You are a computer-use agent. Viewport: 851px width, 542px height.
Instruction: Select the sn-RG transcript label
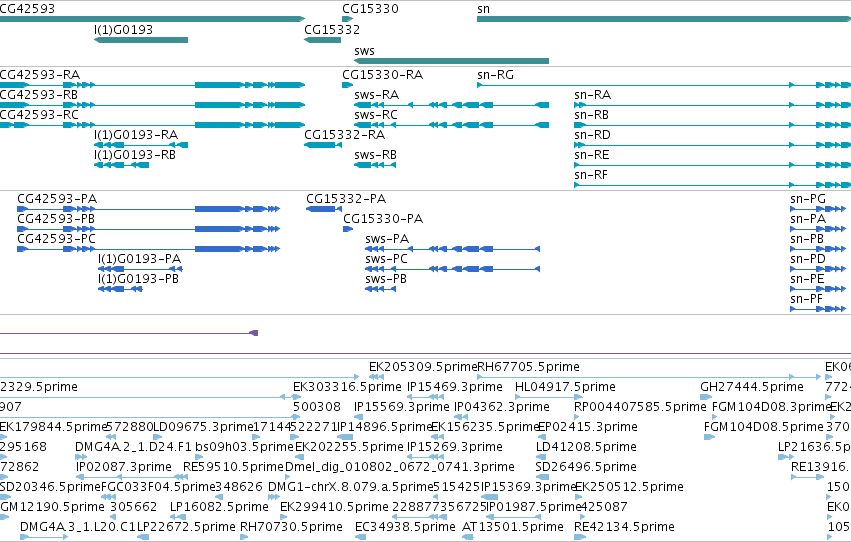click(495, 75)
